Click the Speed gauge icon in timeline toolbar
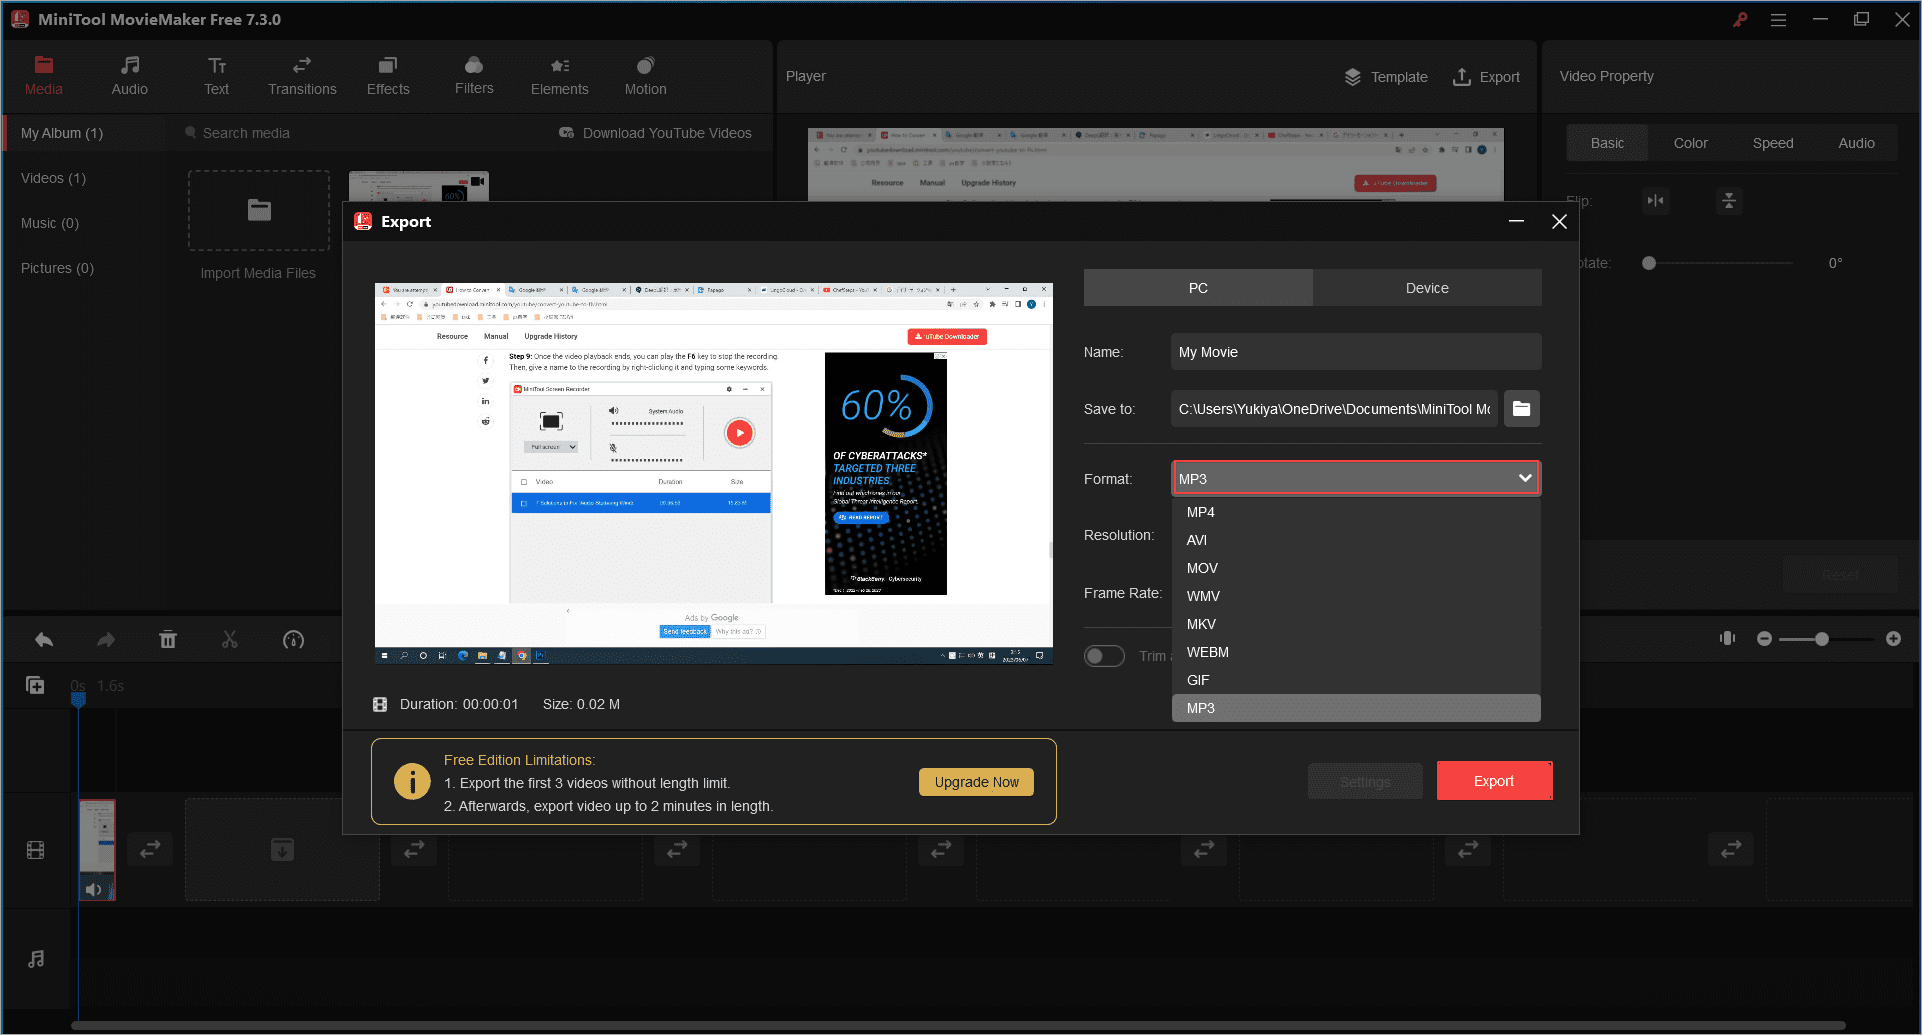1922x1035 pixels. coord(293,640)
